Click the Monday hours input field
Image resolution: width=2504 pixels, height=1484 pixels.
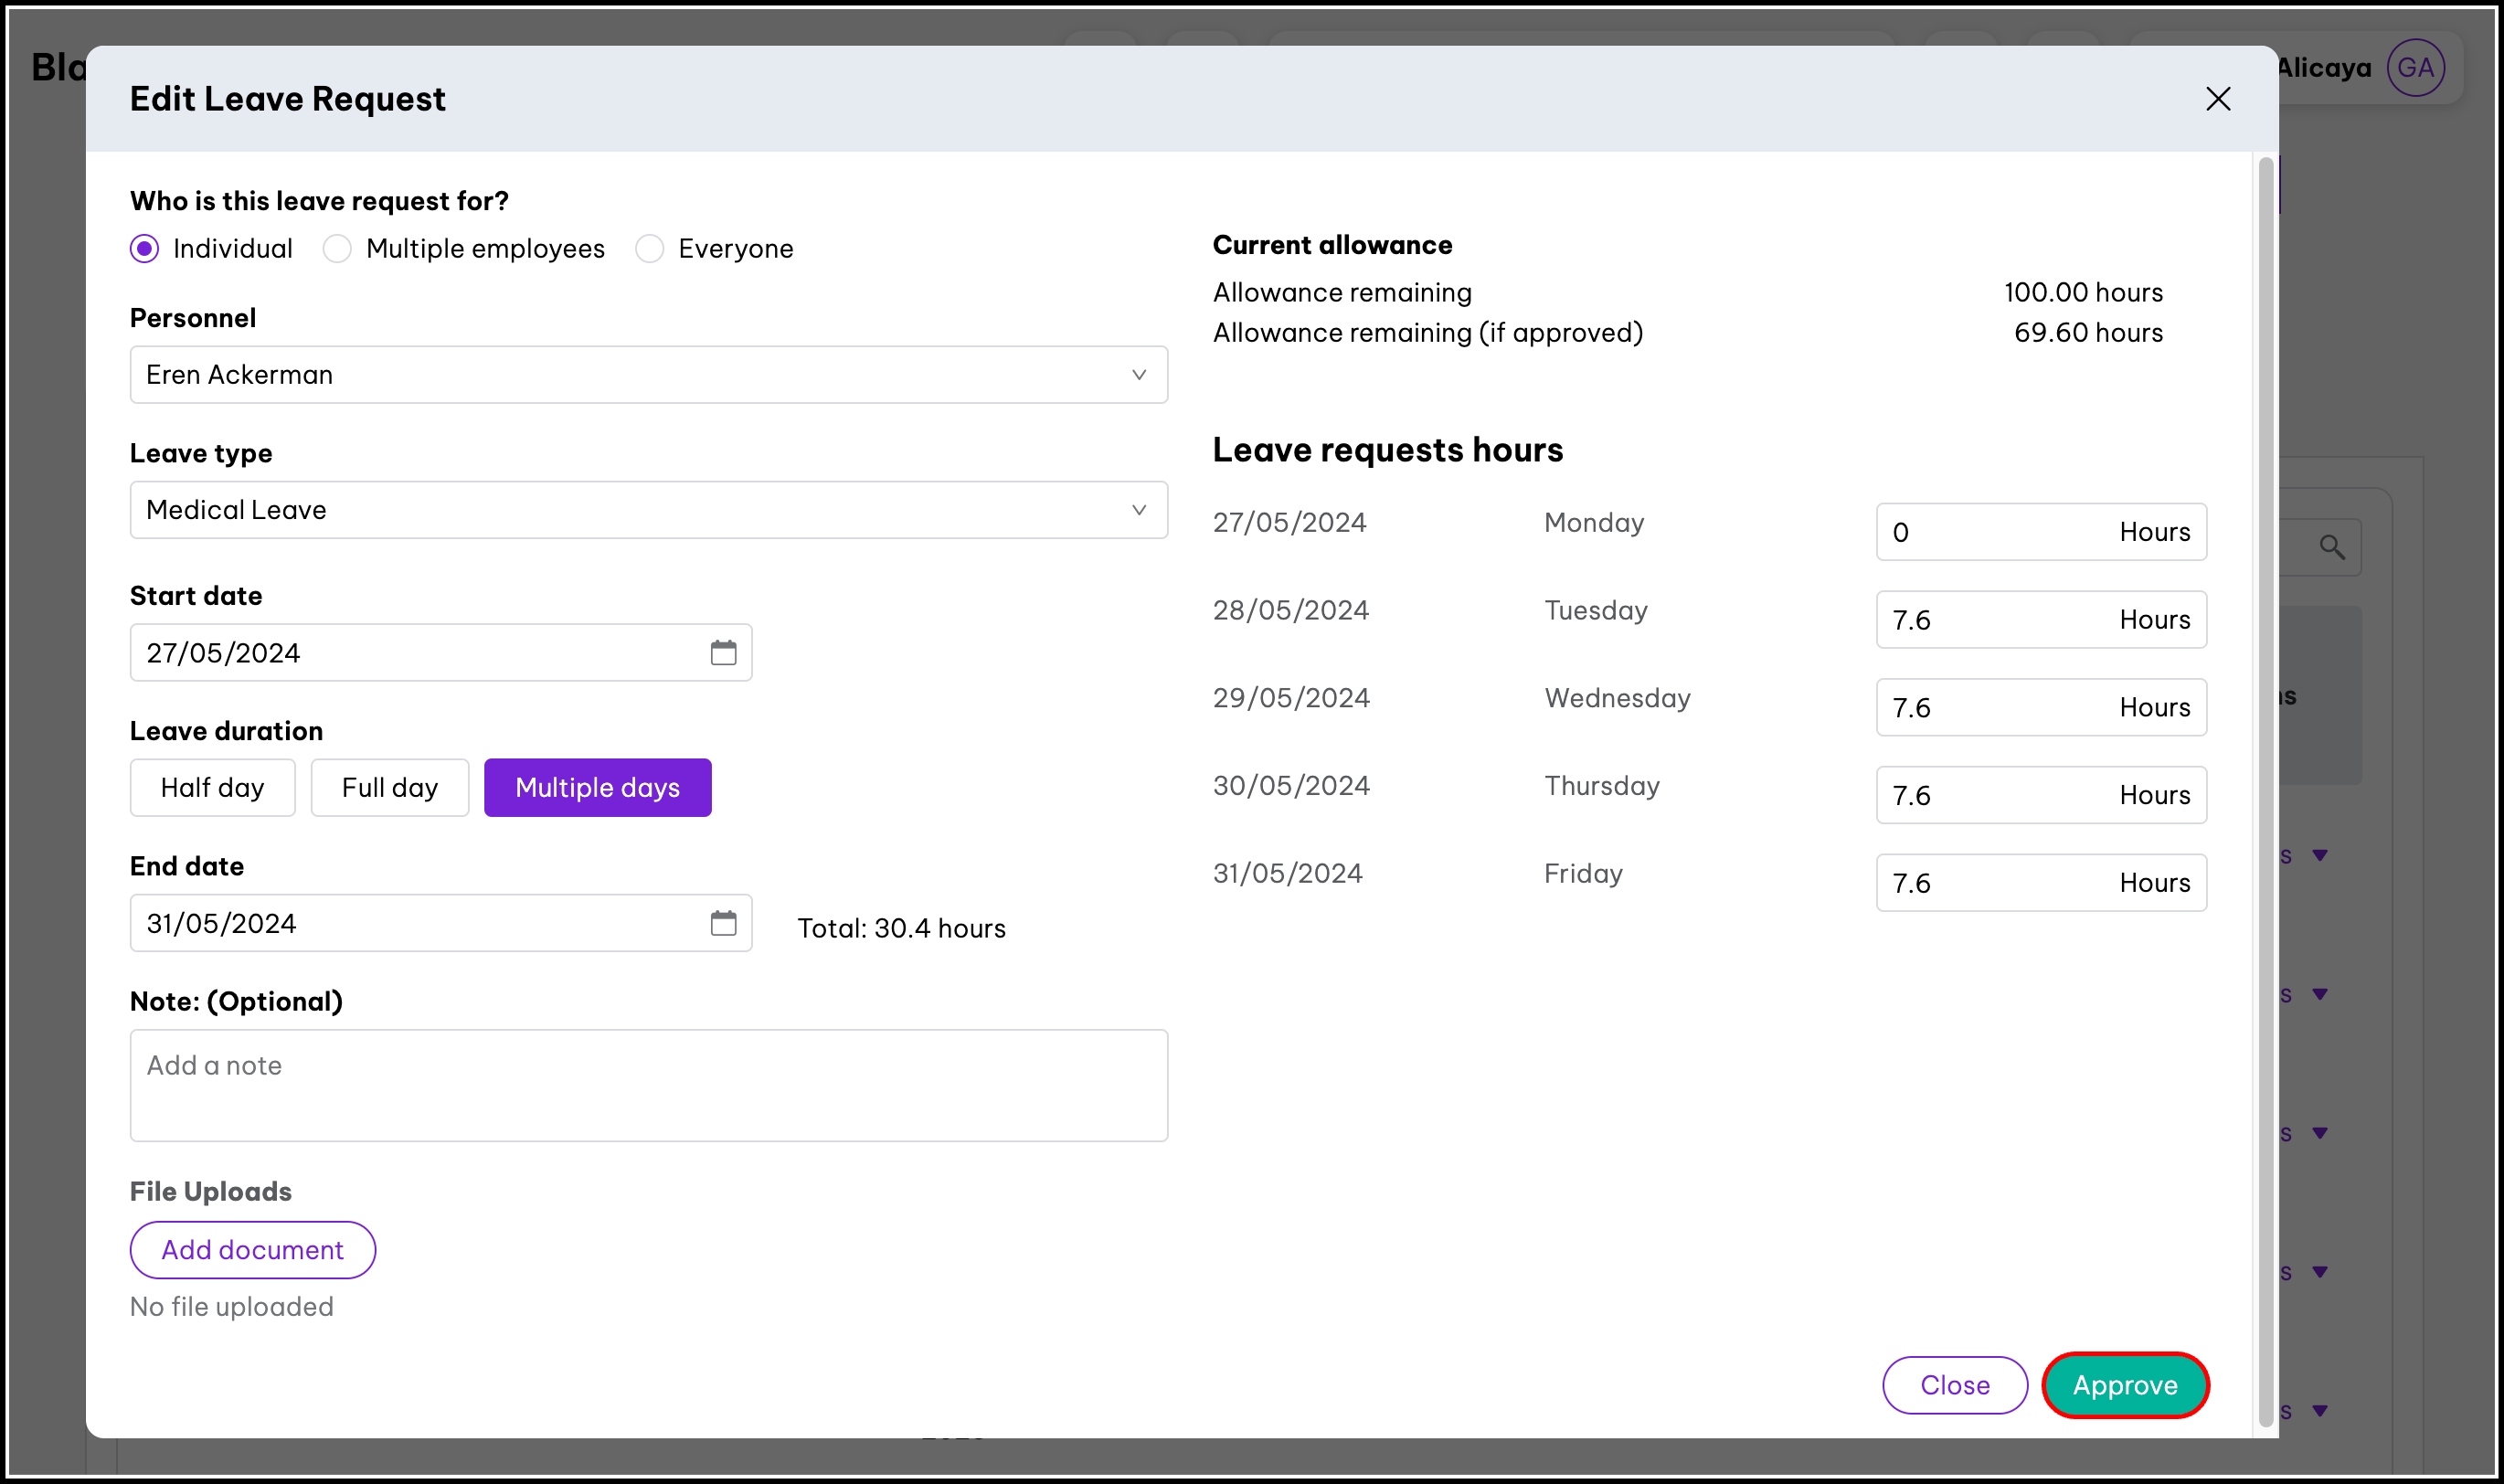[x=1990, y=532]
